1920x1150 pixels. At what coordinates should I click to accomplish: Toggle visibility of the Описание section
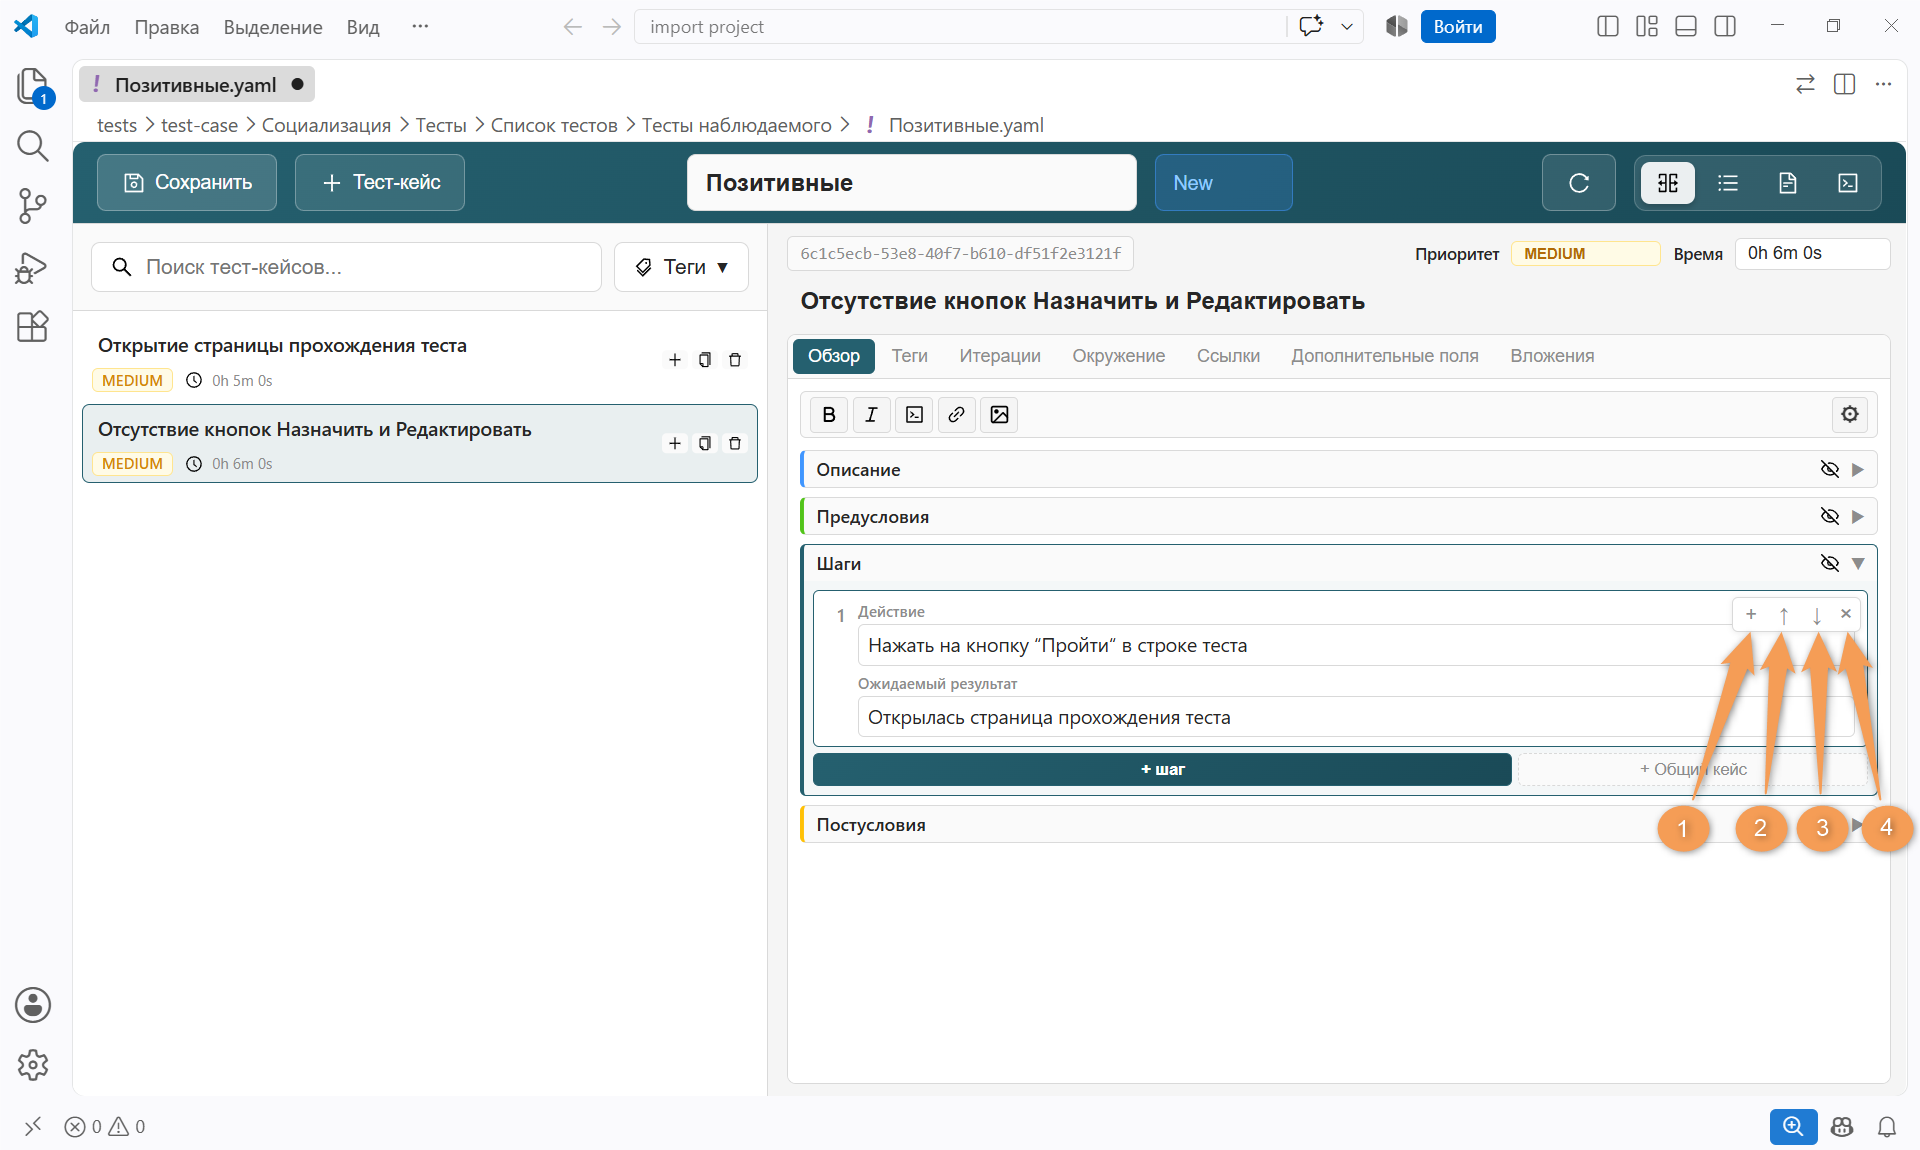click(1830, 469)
